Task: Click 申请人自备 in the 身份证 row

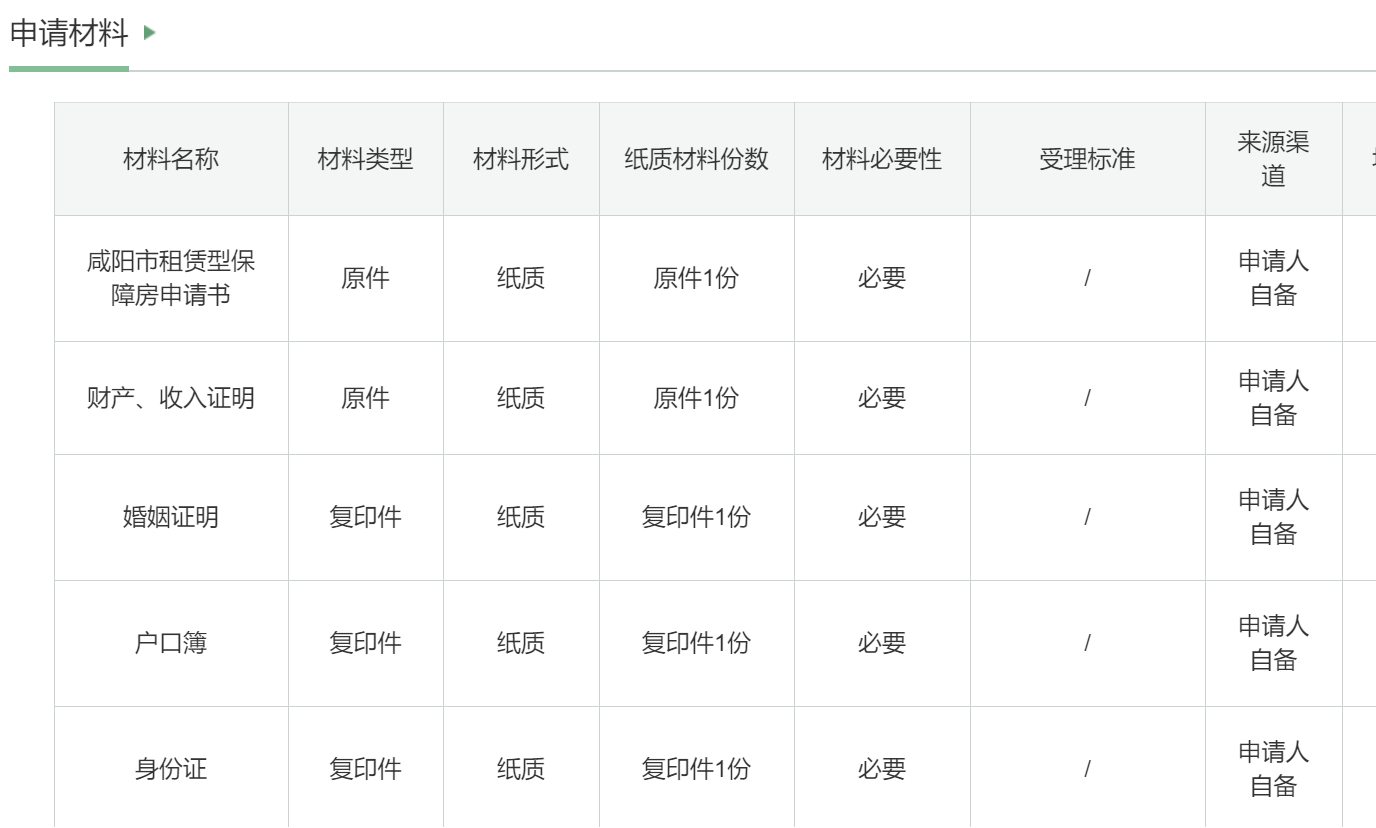Action: 1273,769
